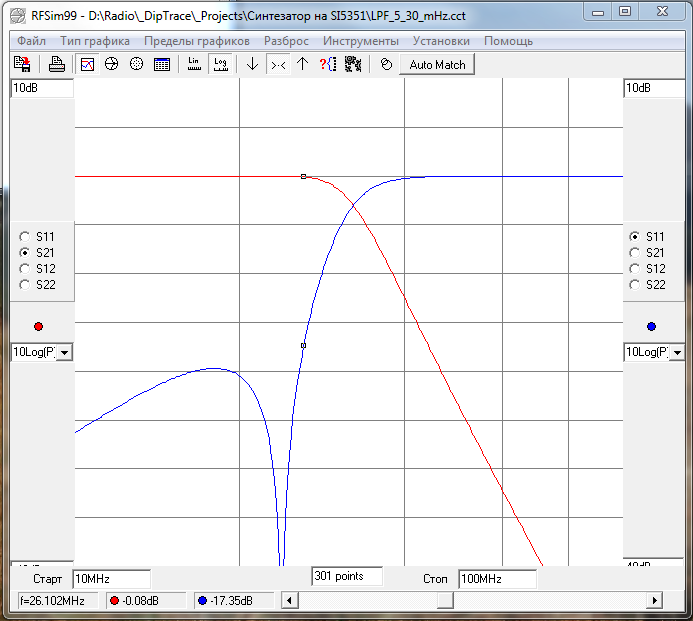
Task: Open the save/load circuit file icon
Action: click(22, 65)
